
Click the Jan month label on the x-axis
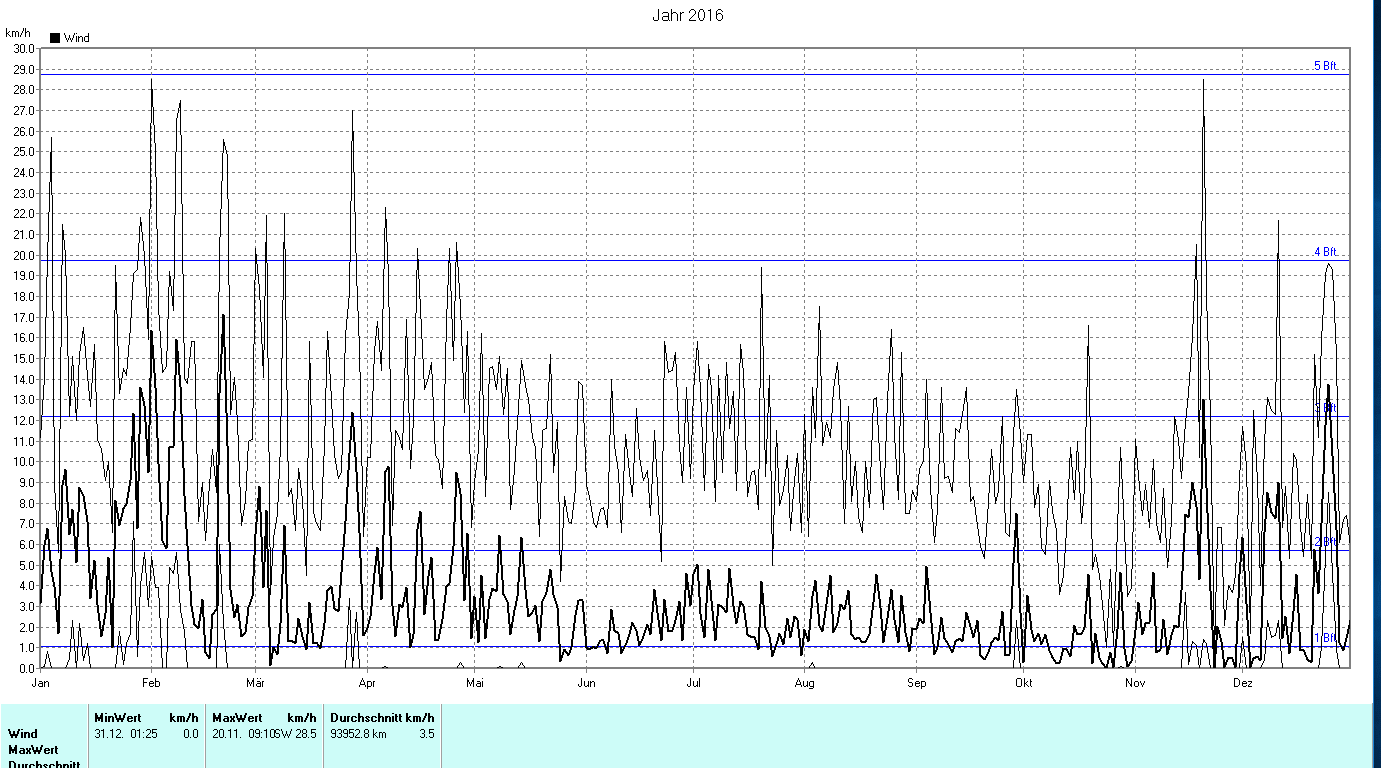[x=41, y=684]
